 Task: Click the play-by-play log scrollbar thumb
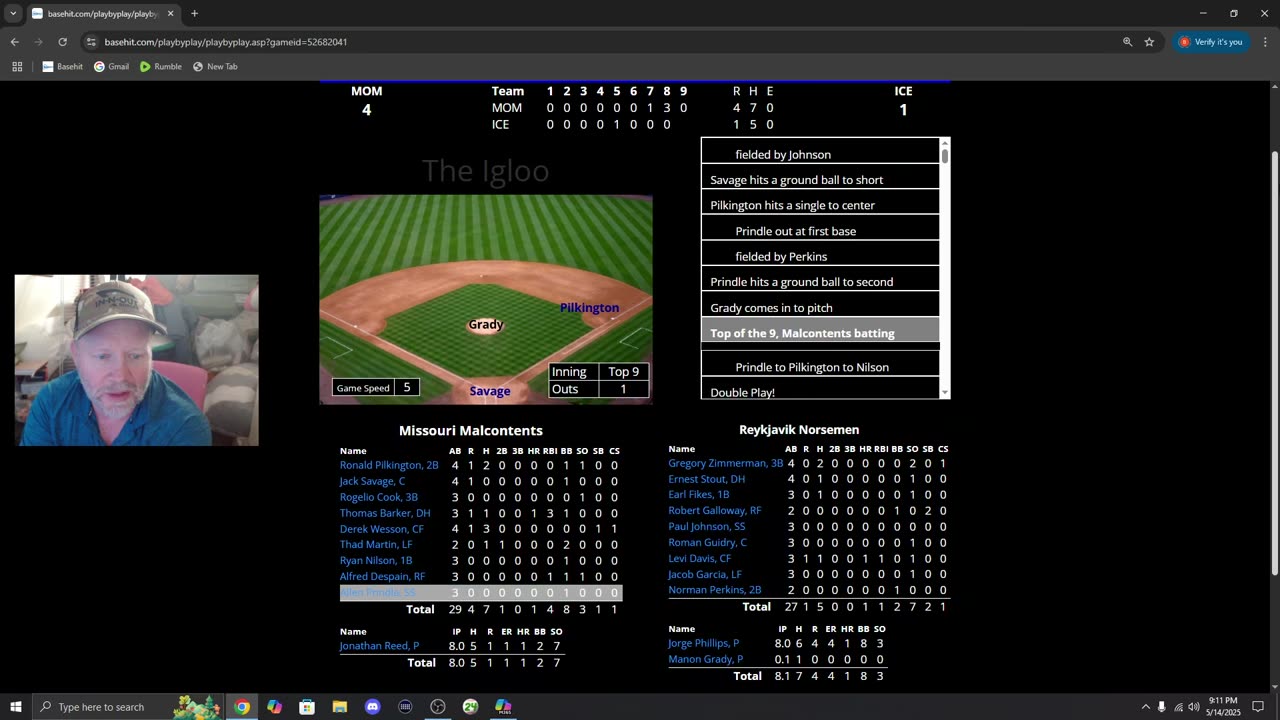[944, 155]
